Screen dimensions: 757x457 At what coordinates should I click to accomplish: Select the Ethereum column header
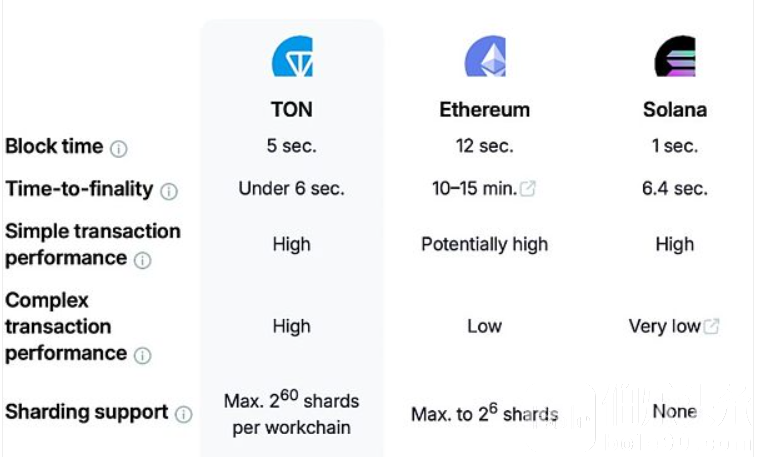tap(485, 109)
